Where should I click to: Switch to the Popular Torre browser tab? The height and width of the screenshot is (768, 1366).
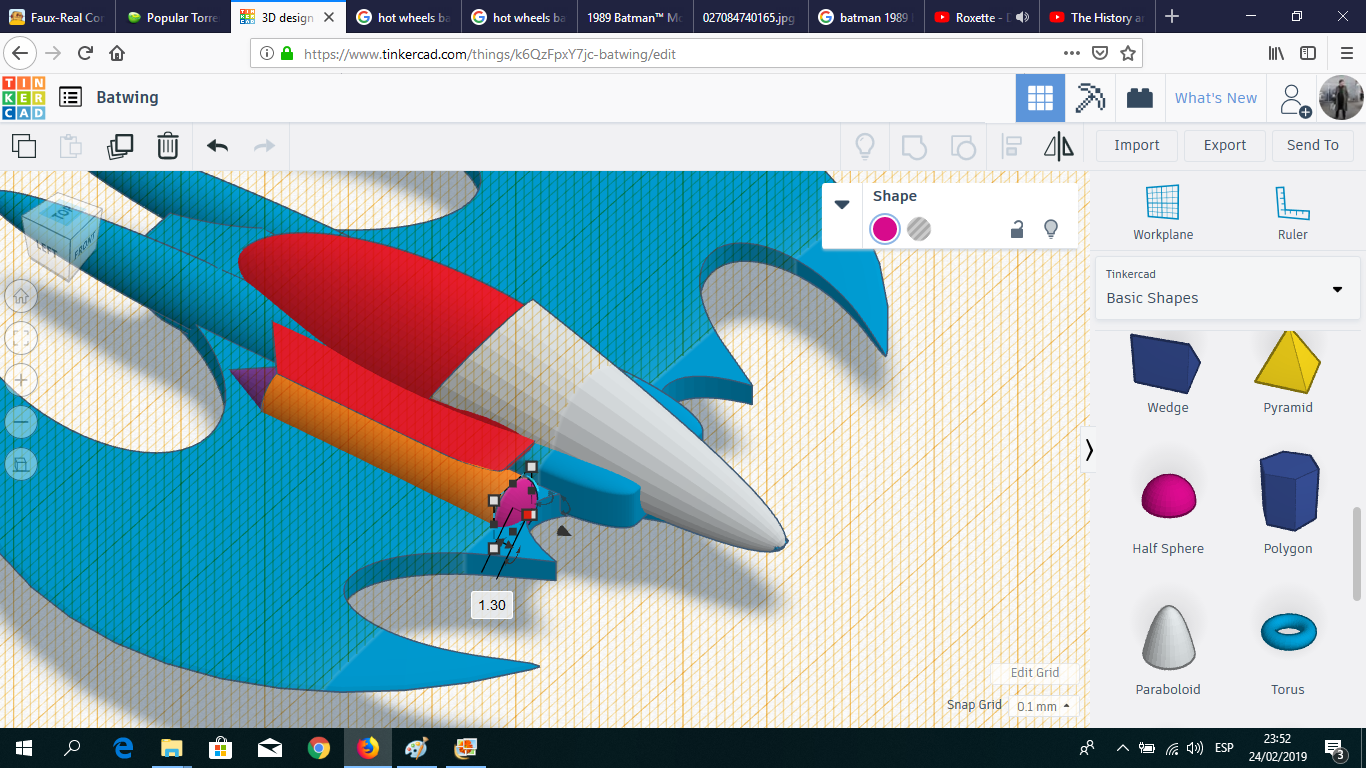(x=172, y=17)
